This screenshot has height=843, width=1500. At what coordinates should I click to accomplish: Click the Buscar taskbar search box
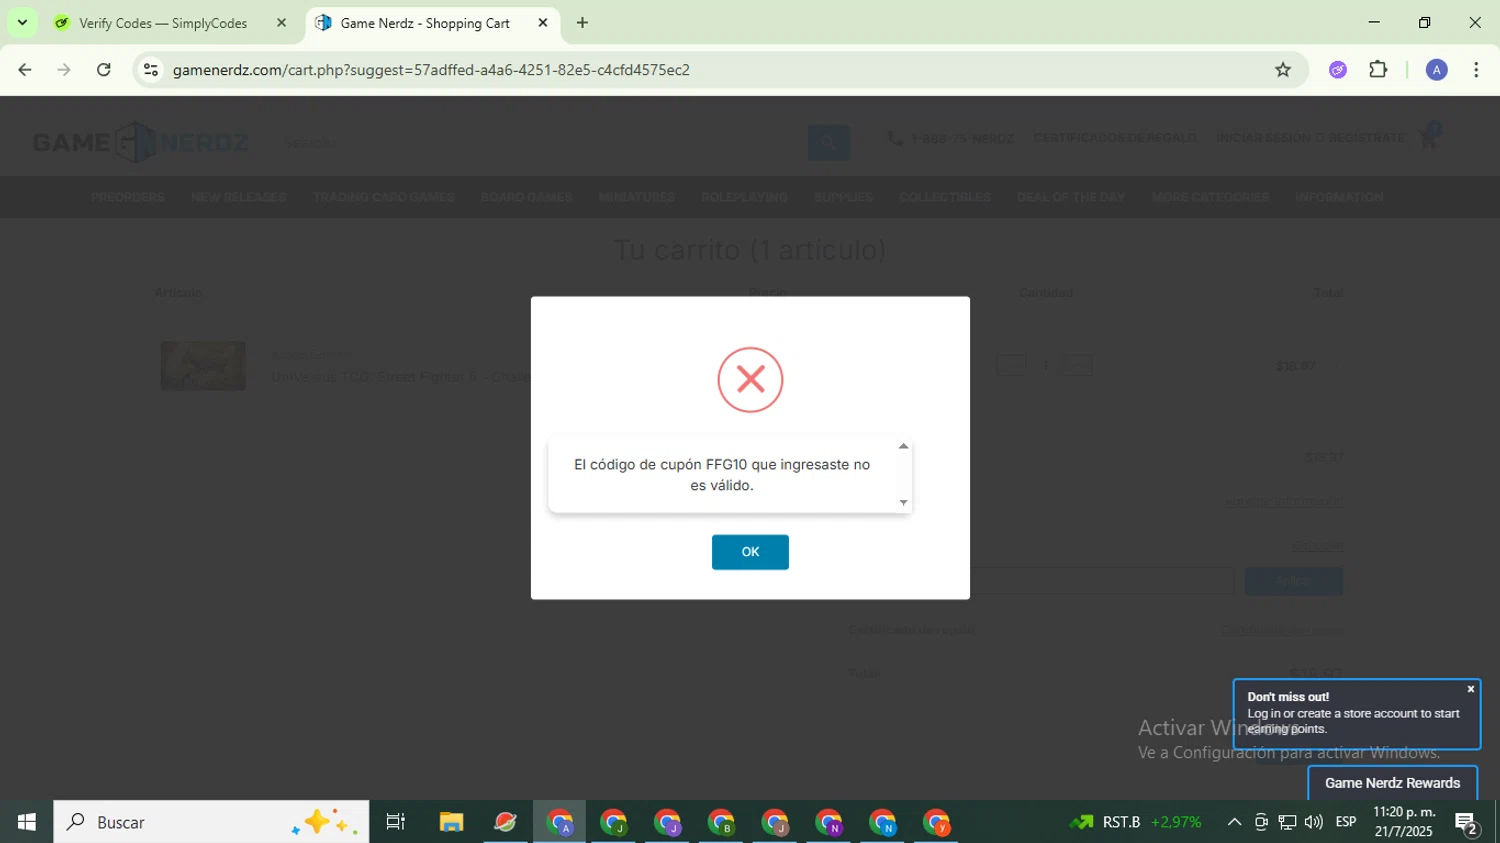[211, 822]
